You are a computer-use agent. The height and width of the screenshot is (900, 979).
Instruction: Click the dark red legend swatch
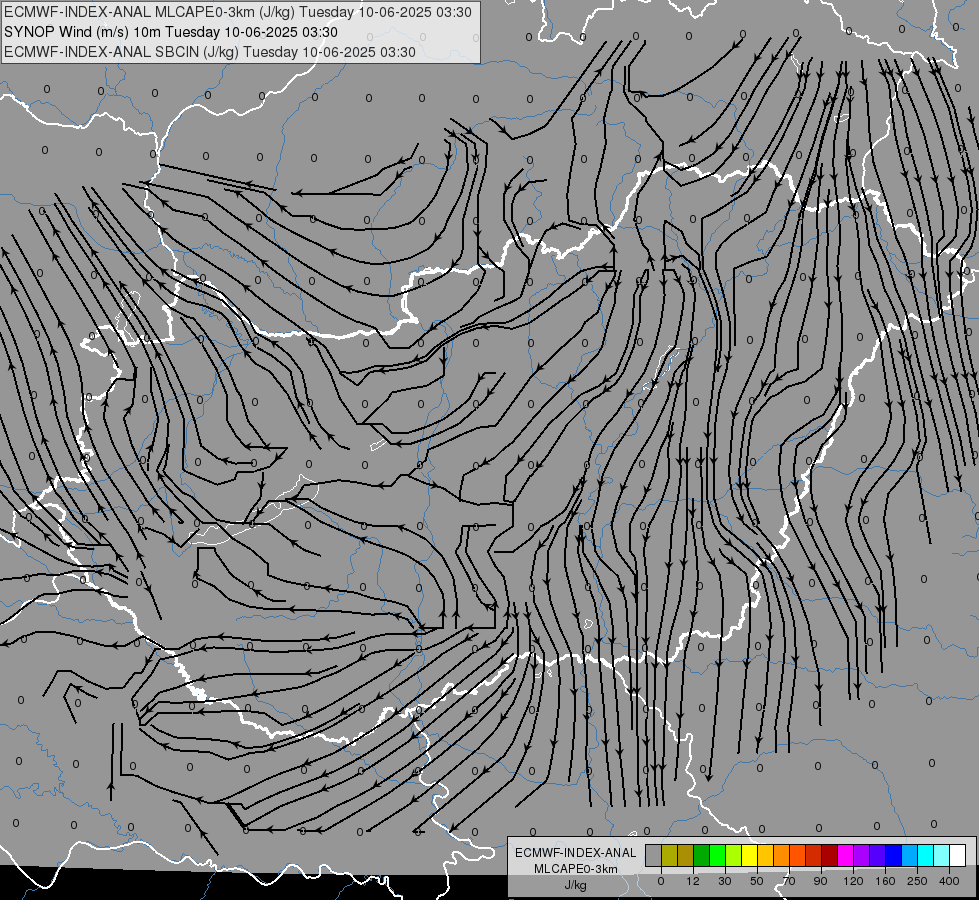(x=829, y=855)
